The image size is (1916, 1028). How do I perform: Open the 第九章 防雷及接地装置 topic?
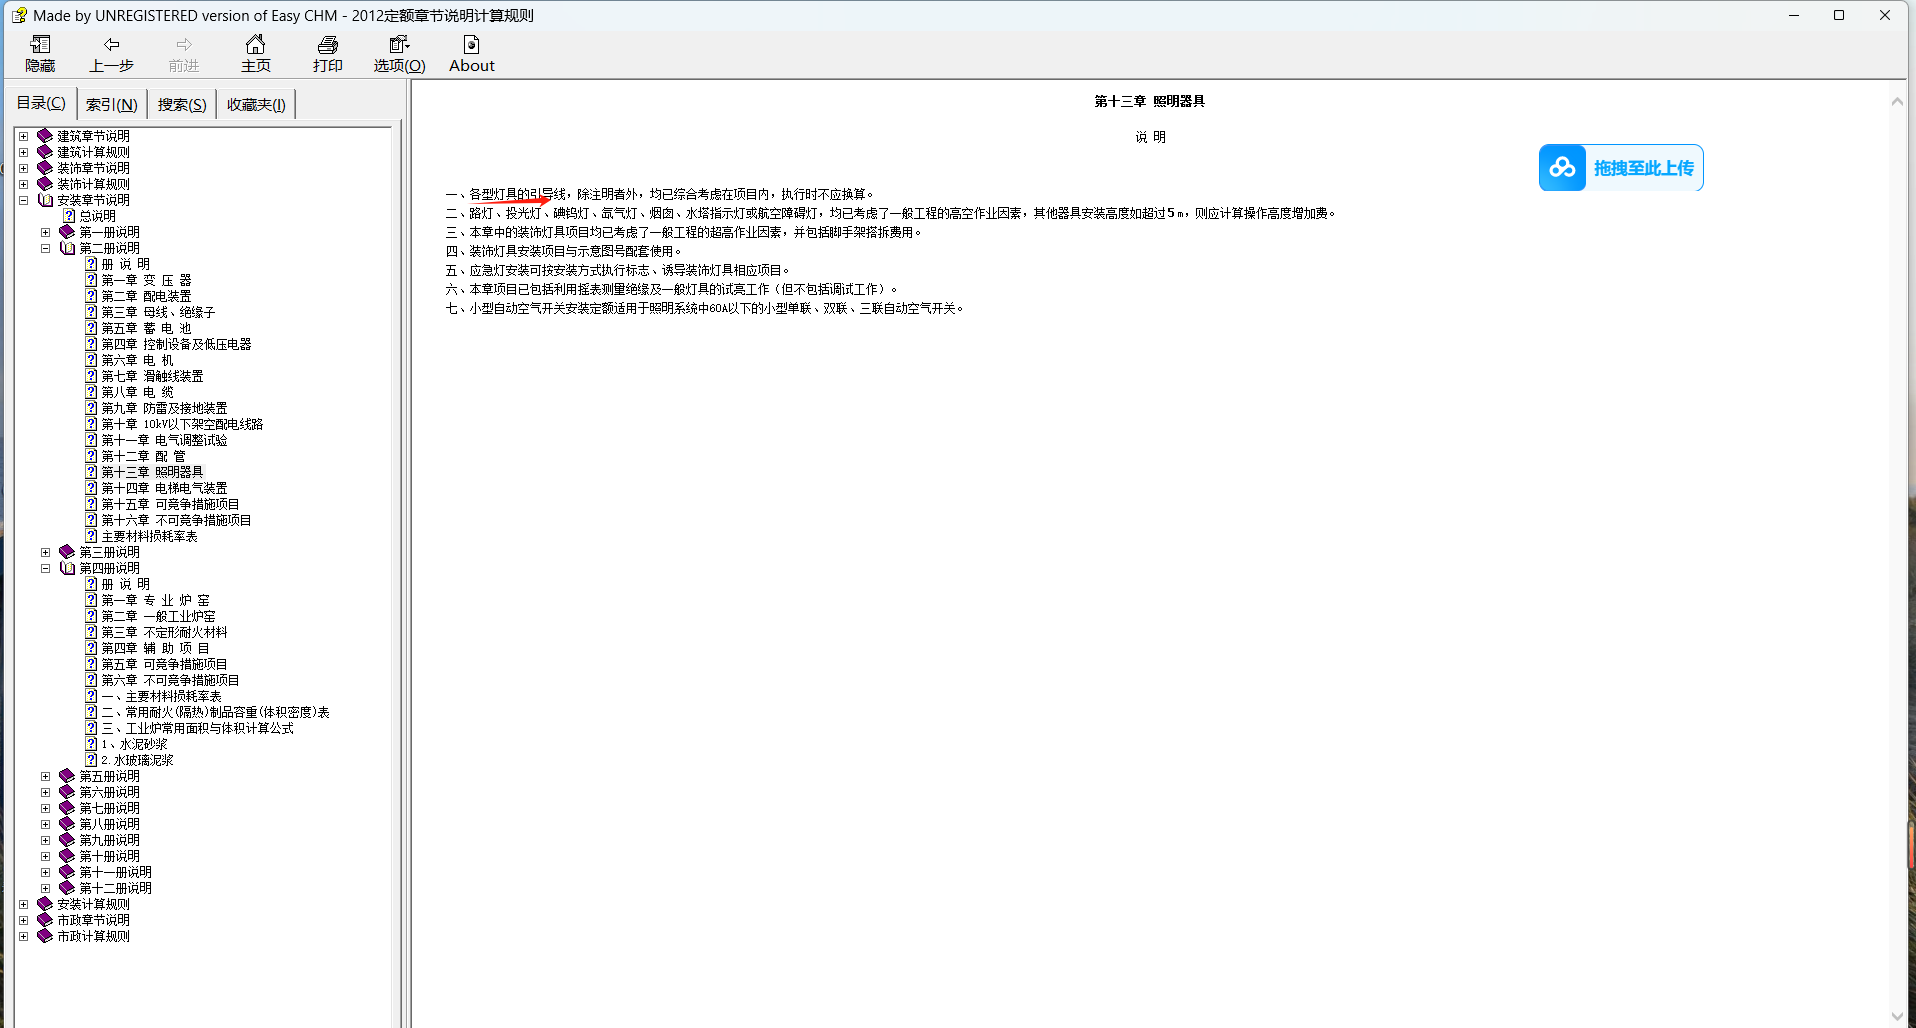(x=164, y=408)
